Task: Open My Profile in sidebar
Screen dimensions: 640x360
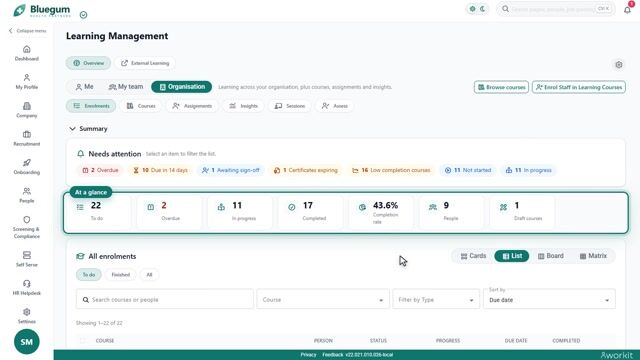Action: pyautogui.click(x=27, y=81)
